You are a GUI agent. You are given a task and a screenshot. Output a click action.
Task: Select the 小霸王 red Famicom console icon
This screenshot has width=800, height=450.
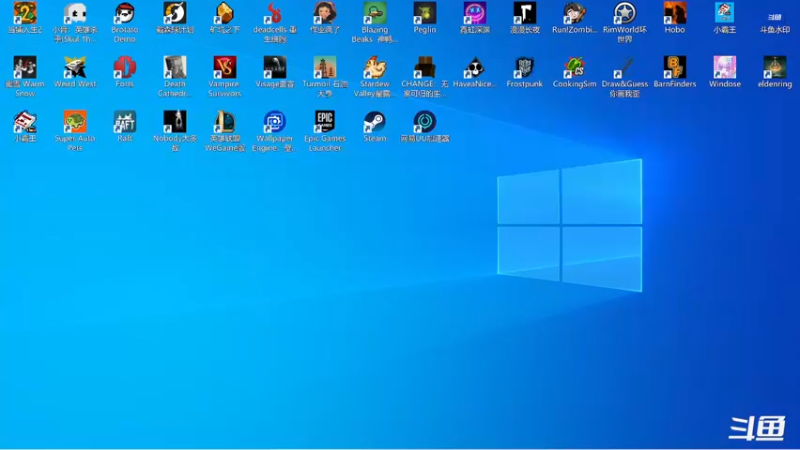(x=24, y=122)
